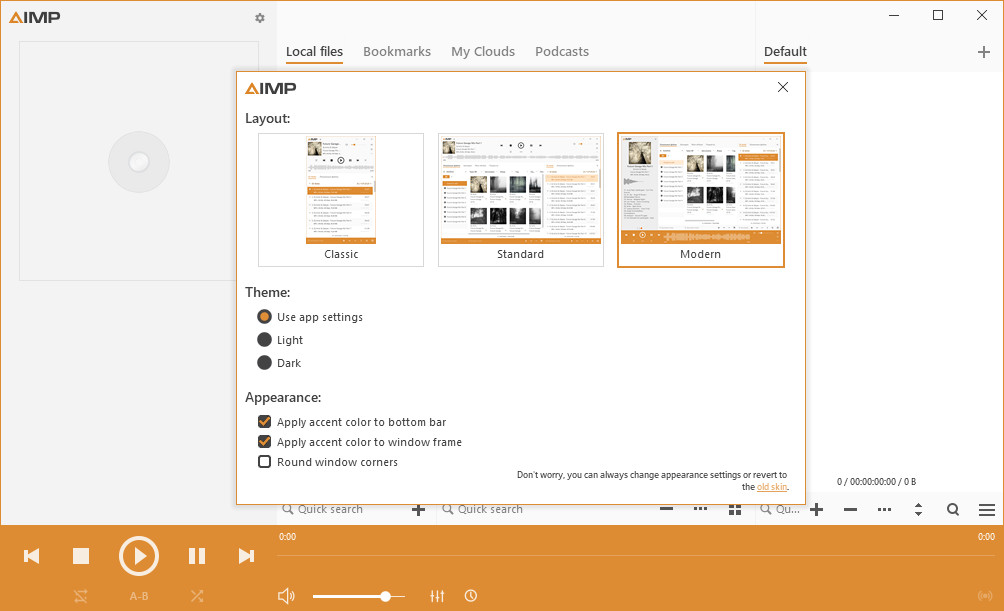Viewport: 1004px width, 611px height.
Task: Click the Pause icon
Action: coord(197,556)
